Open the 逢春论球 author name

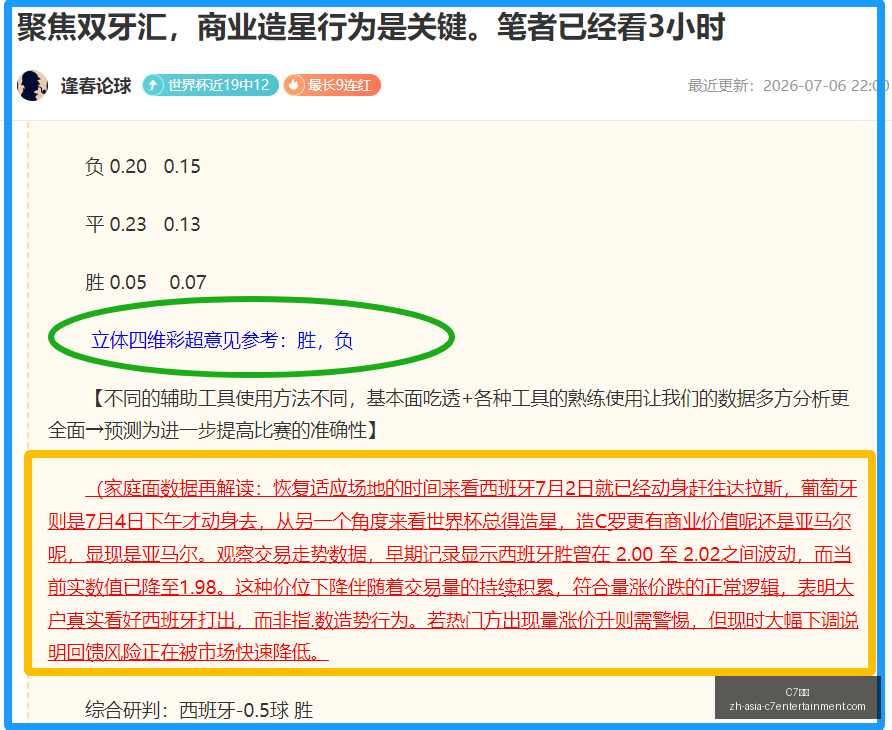(x=96, y=86)
